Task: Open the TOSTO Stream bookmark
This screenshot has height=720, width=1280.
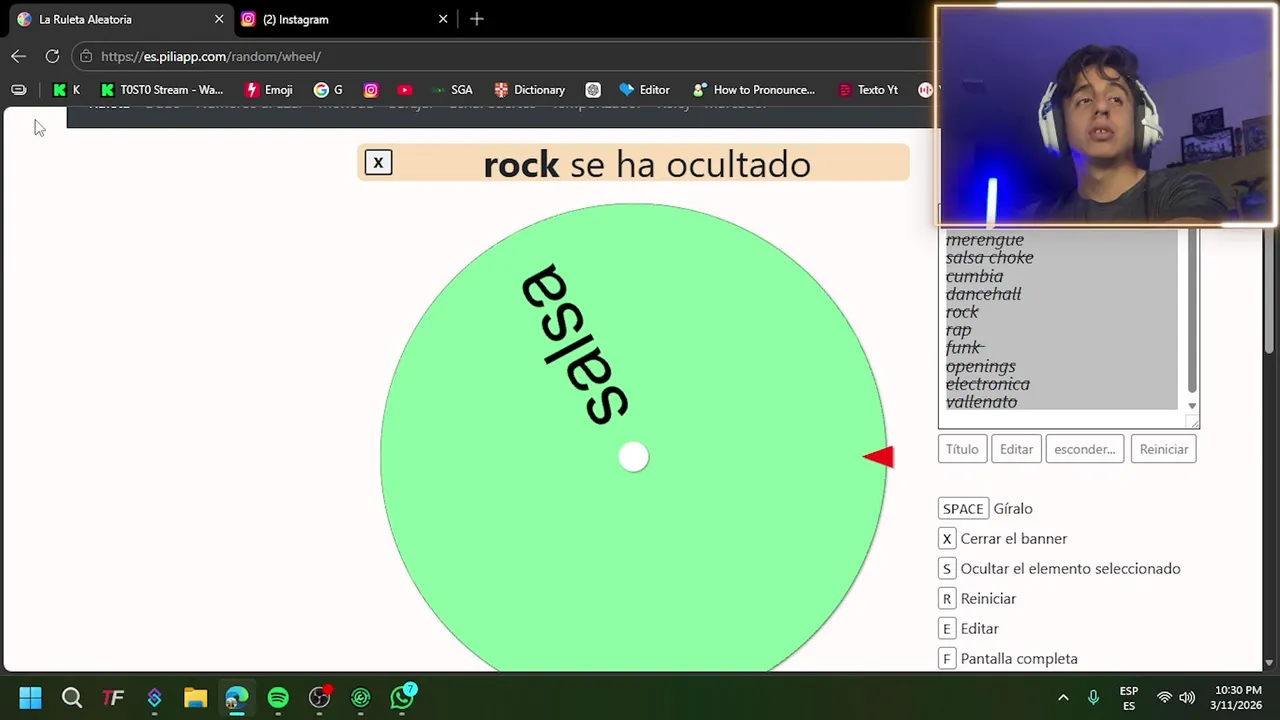Action: (162, 90)
